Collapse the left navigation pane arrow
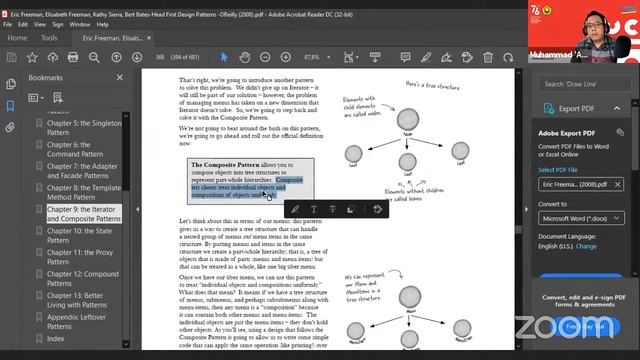Image resolution: width=640 pixels, height=360 pixels. (x=138, y=209)
